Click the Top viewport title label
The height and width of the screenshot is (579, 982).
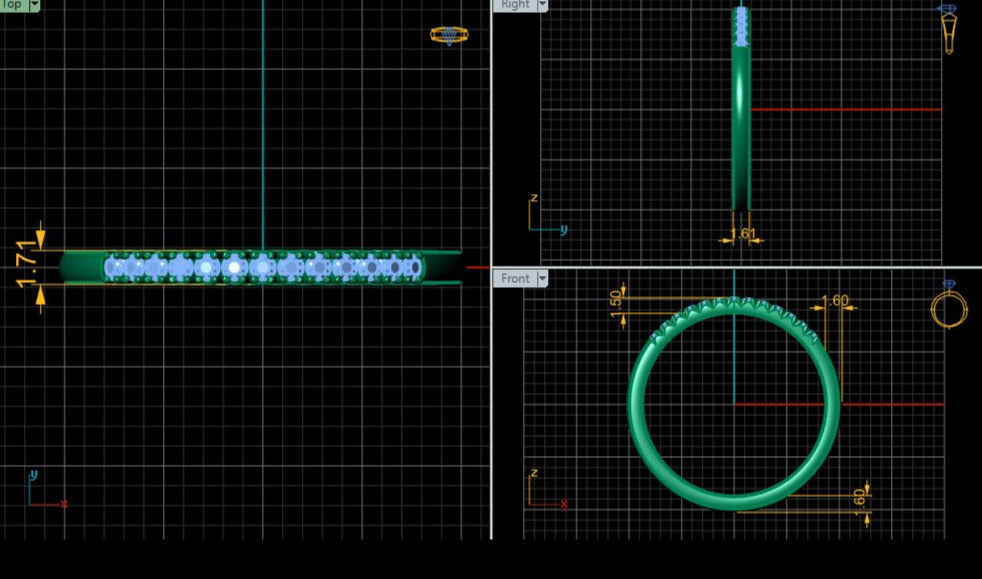(13, 5)
